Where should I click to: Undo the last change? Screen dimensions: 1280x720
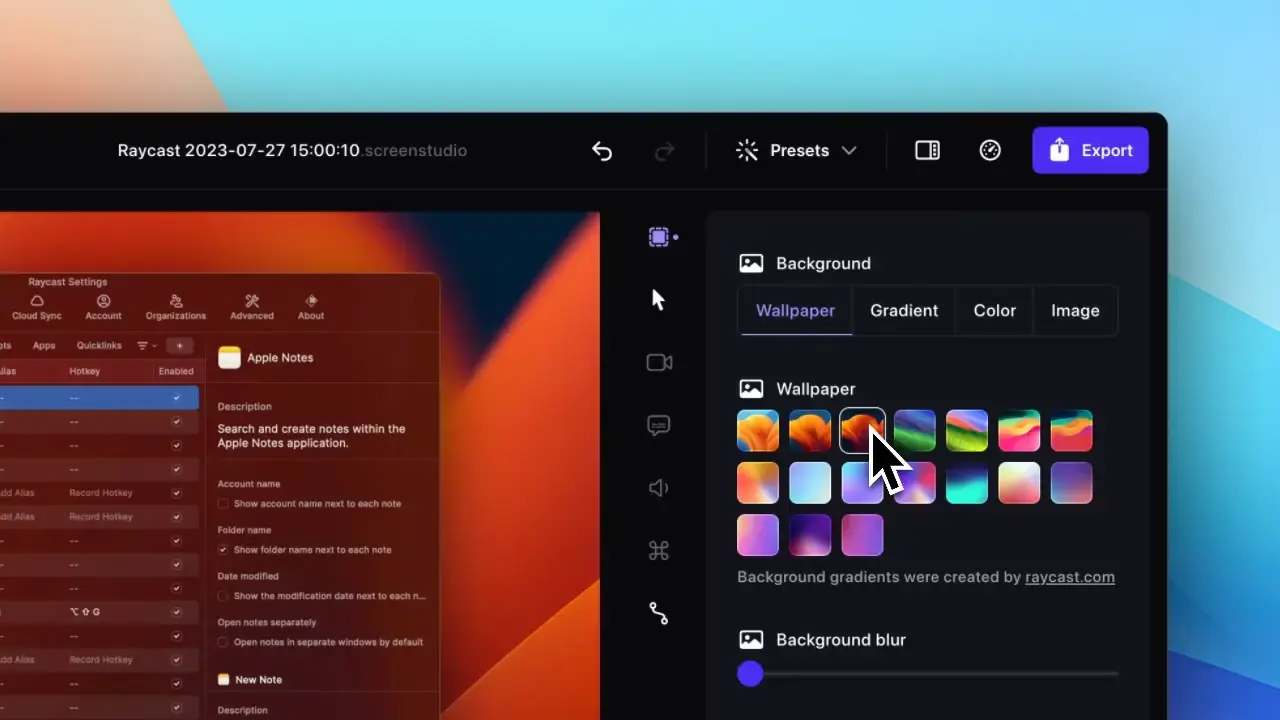pyautogui.click(x=602, y=150)
